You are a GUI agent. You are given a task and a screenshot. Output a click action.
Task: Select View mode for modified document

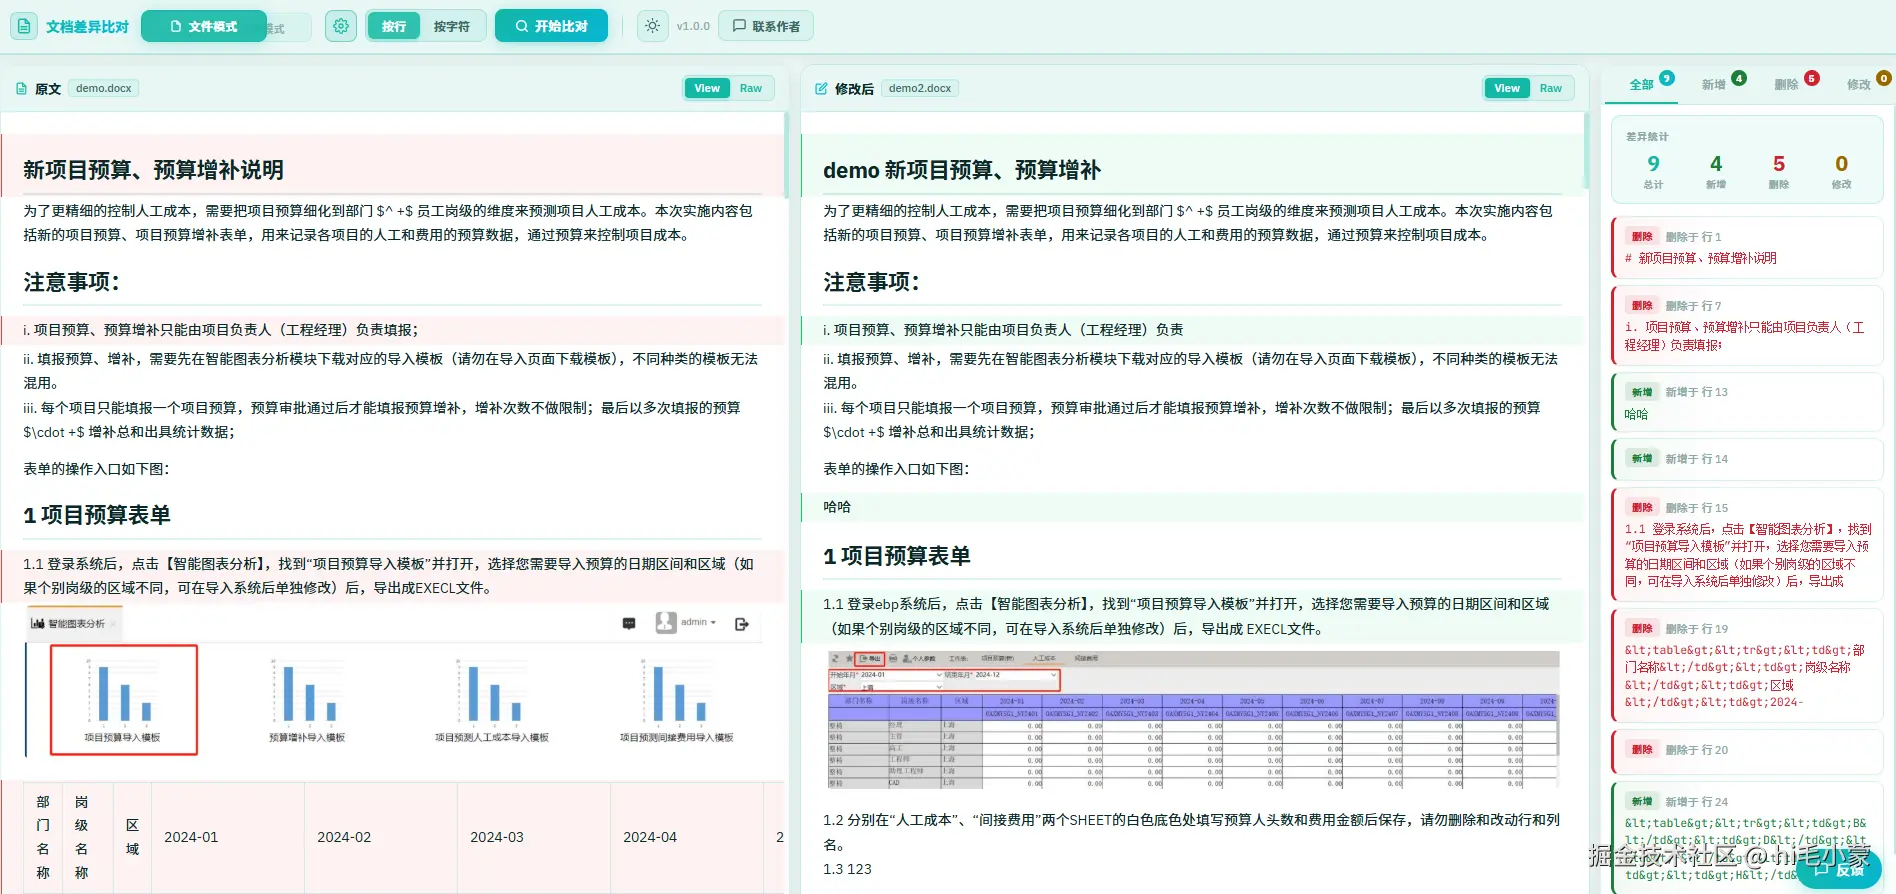(x=1507, y=88)
